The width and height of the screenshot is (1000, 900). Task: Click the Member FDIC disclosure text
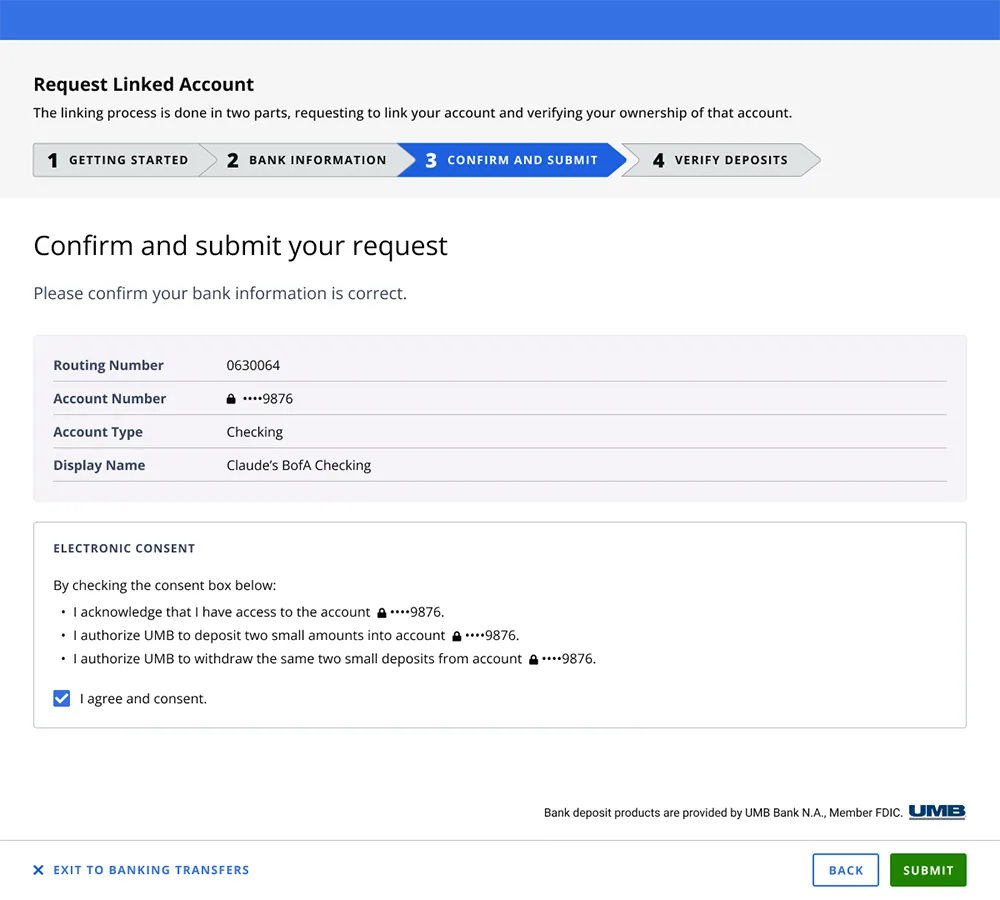(x=723, y=813)
